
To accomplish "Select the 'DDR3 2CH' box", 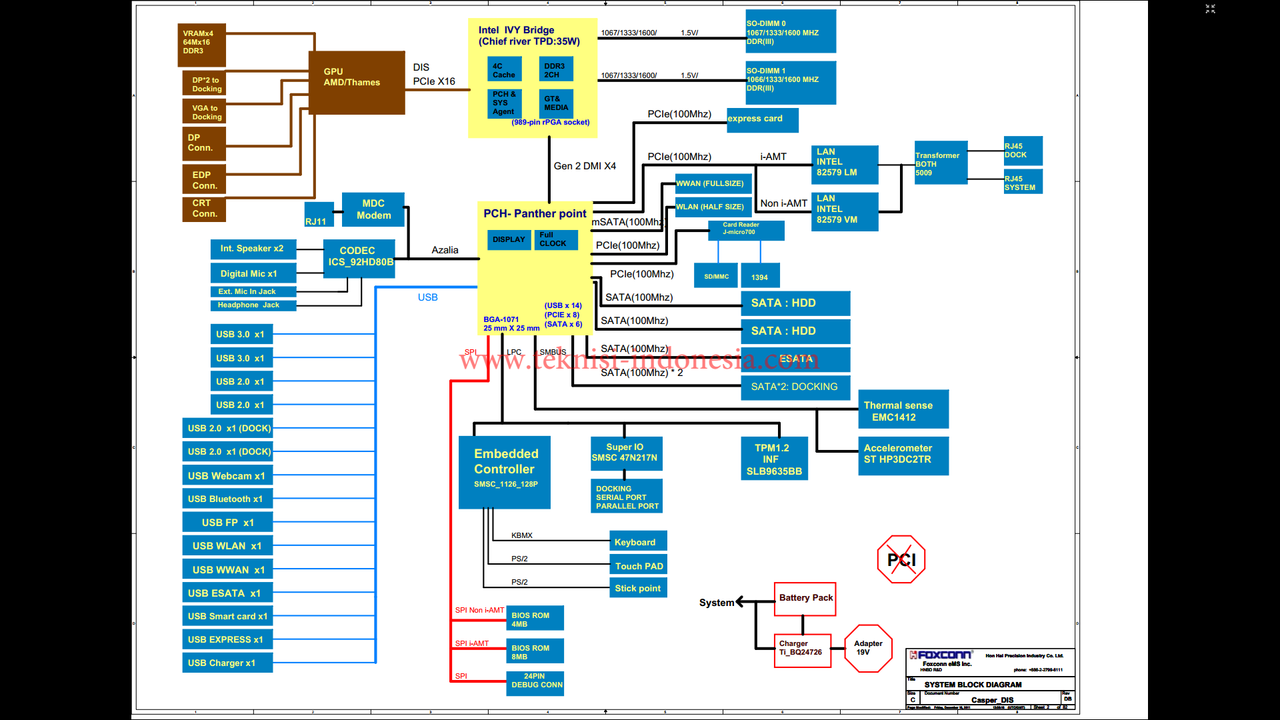I will (x=556, y=69).
